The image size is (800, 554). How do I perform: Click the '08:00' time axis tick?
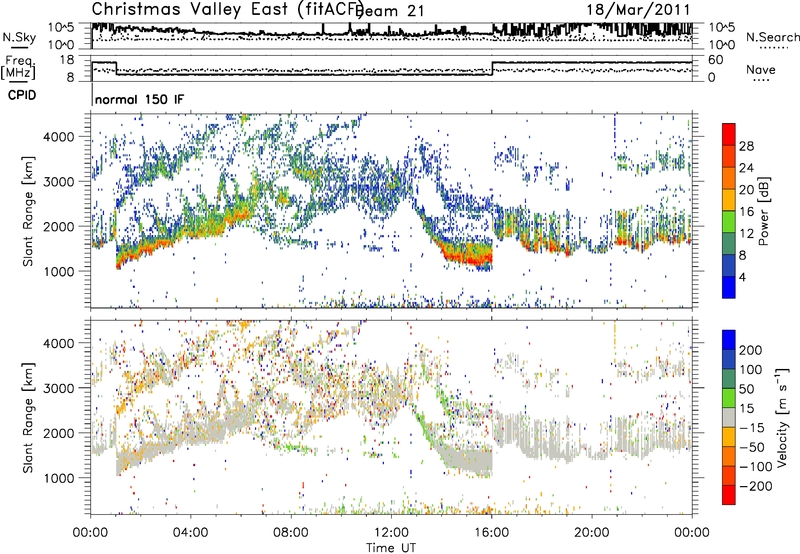tap(290, 533)
